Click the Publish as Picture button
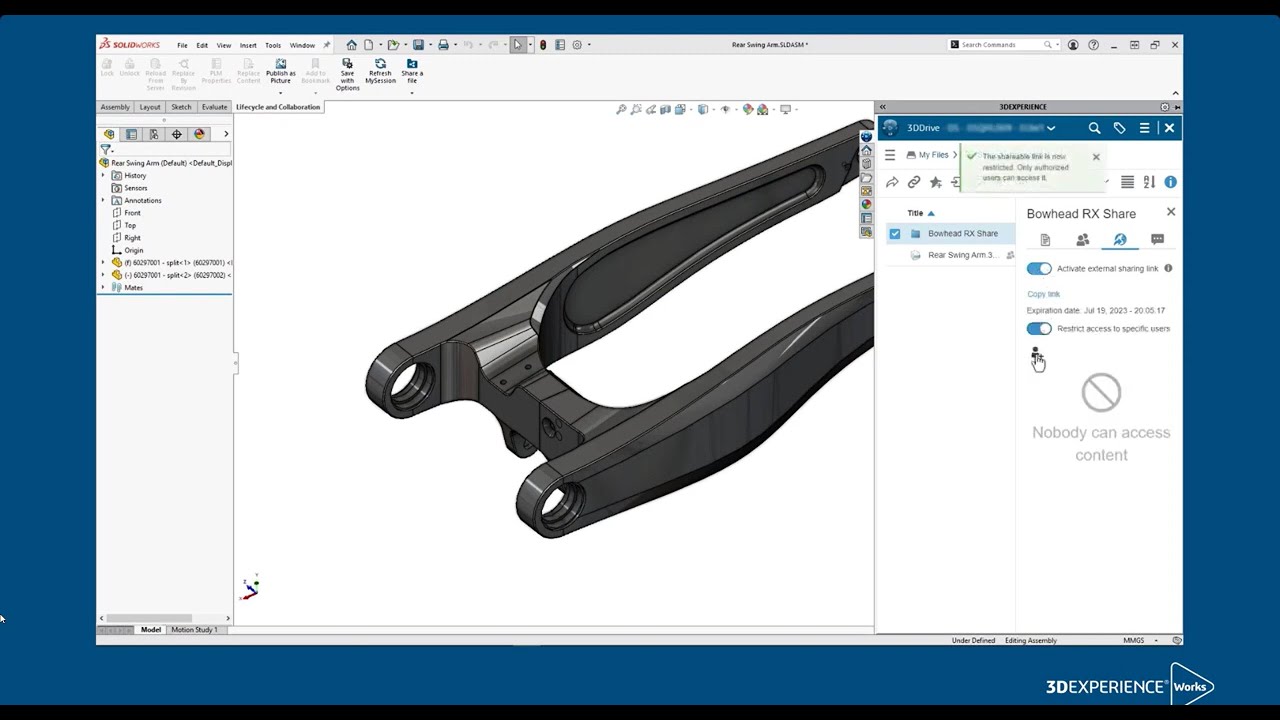 click(x=280, y=72)
